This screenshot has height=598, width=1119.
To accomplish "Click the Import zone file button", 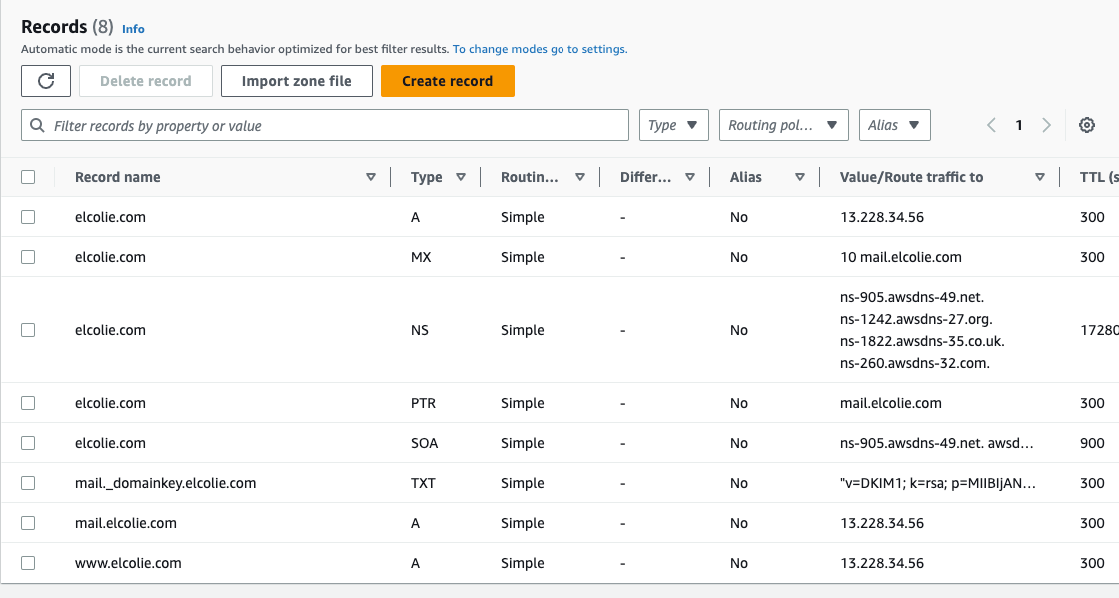I will click(x=296, y=81).
